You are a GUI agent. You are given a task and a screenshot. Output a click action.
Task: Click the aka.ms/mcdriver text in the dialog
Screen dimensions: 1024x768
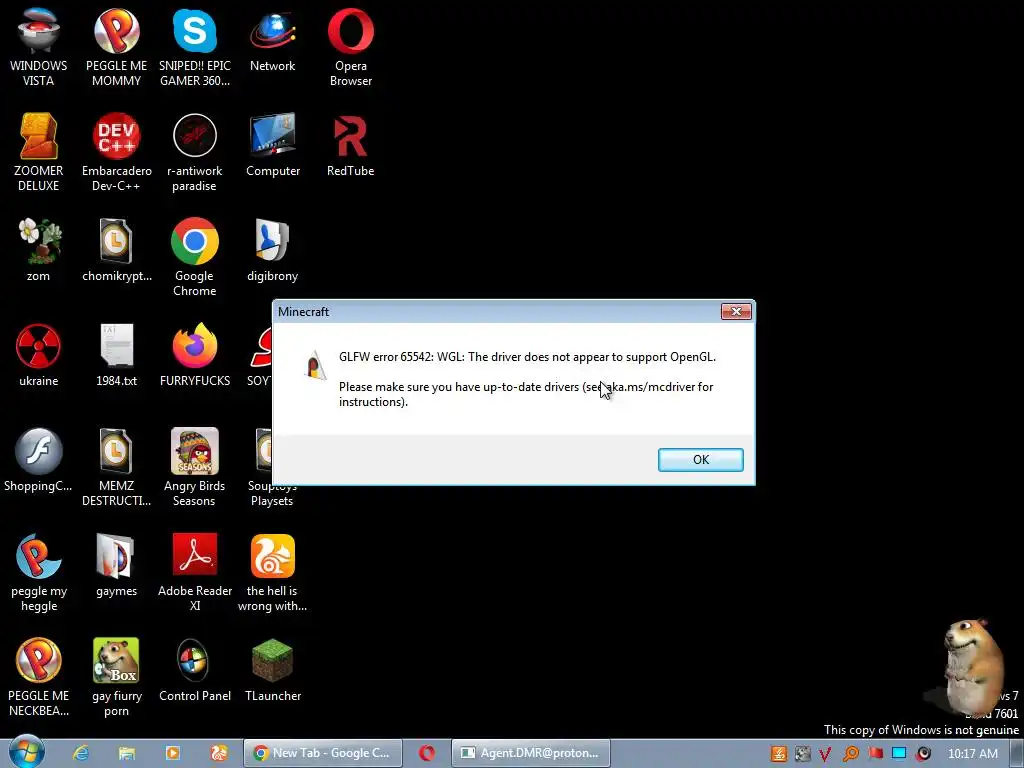[x=650, y=387]
